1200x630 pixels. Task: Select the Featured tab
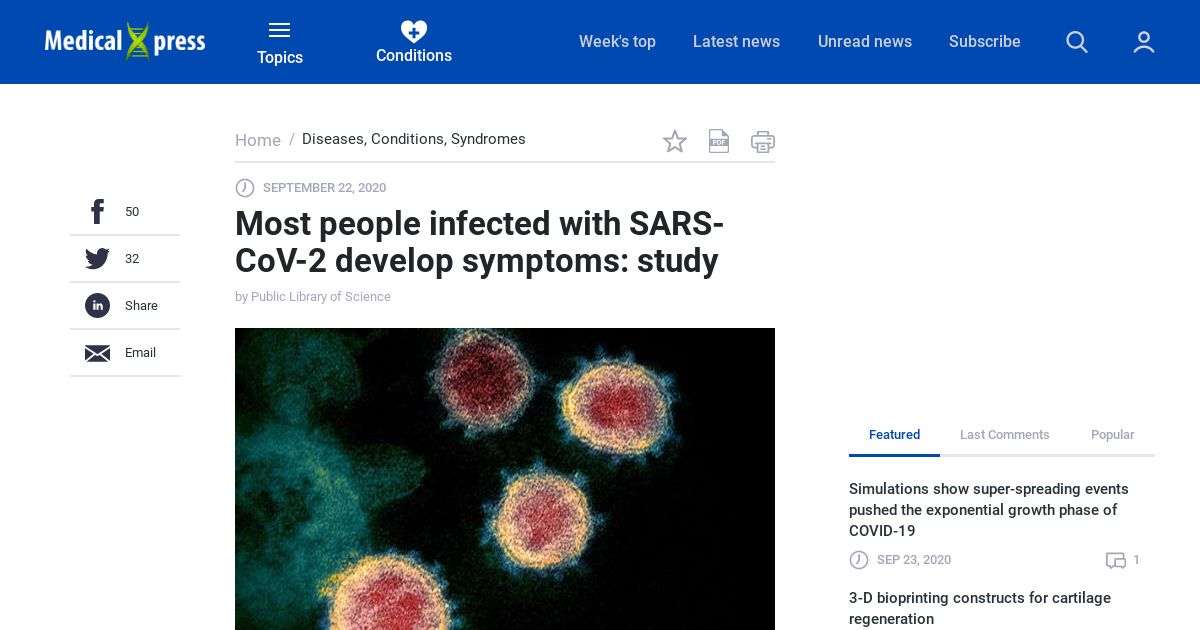[895, 435]
